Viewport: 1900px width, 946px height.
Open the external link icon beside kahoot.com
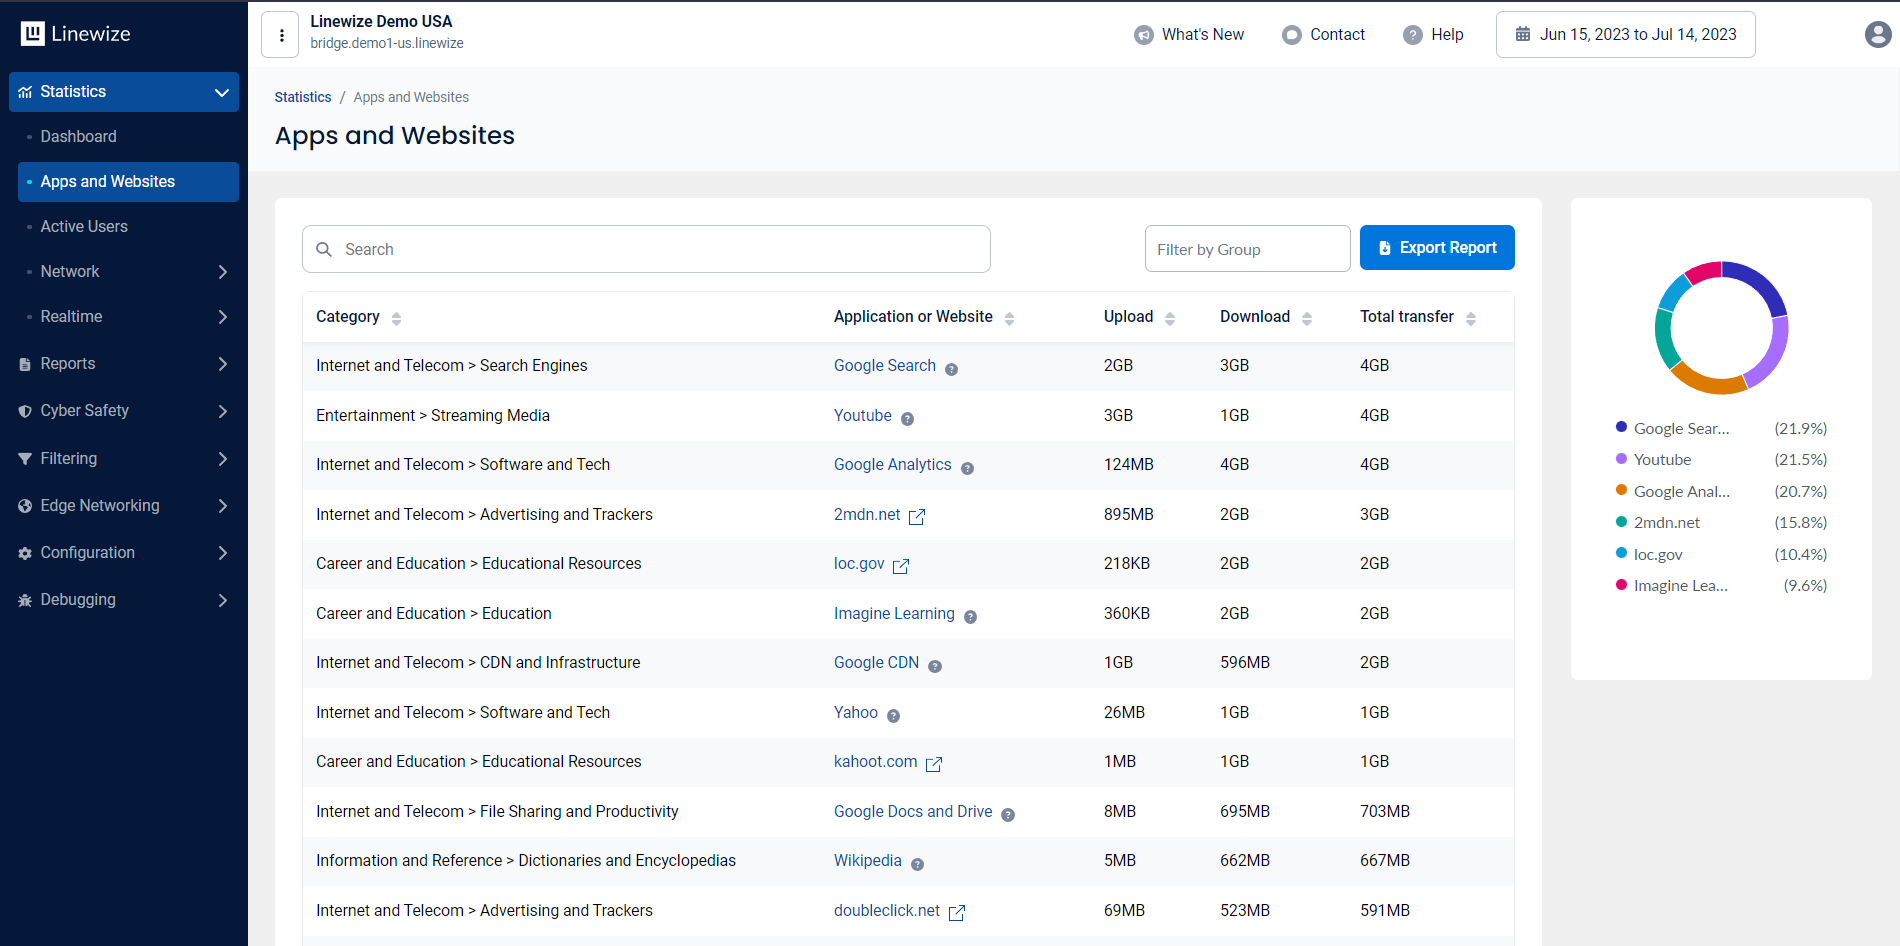933,764
